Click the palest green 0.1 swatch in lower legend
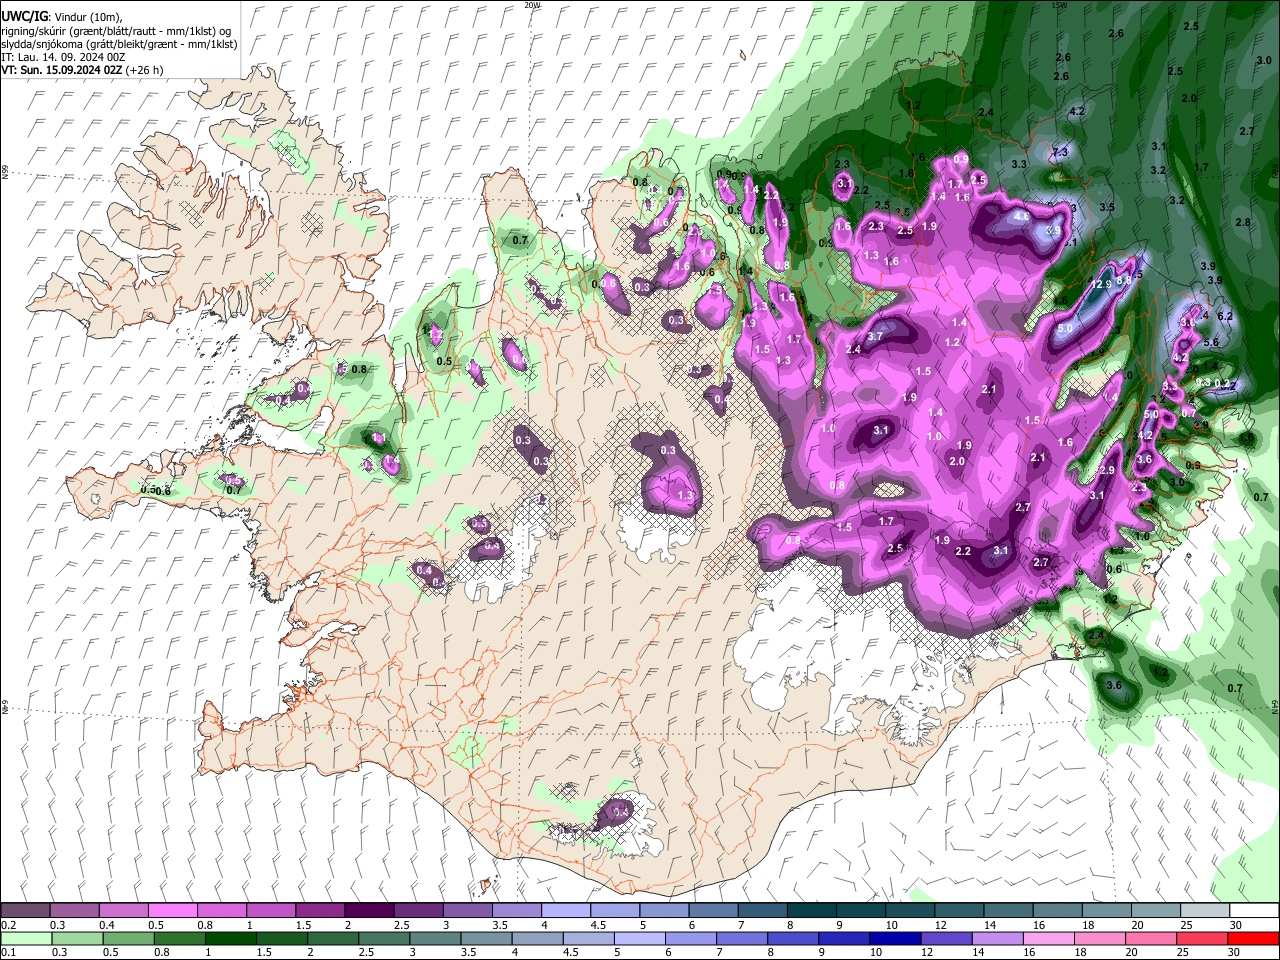Image resolution: width=1280 pixels, height=960 pixels. (25, 939)
